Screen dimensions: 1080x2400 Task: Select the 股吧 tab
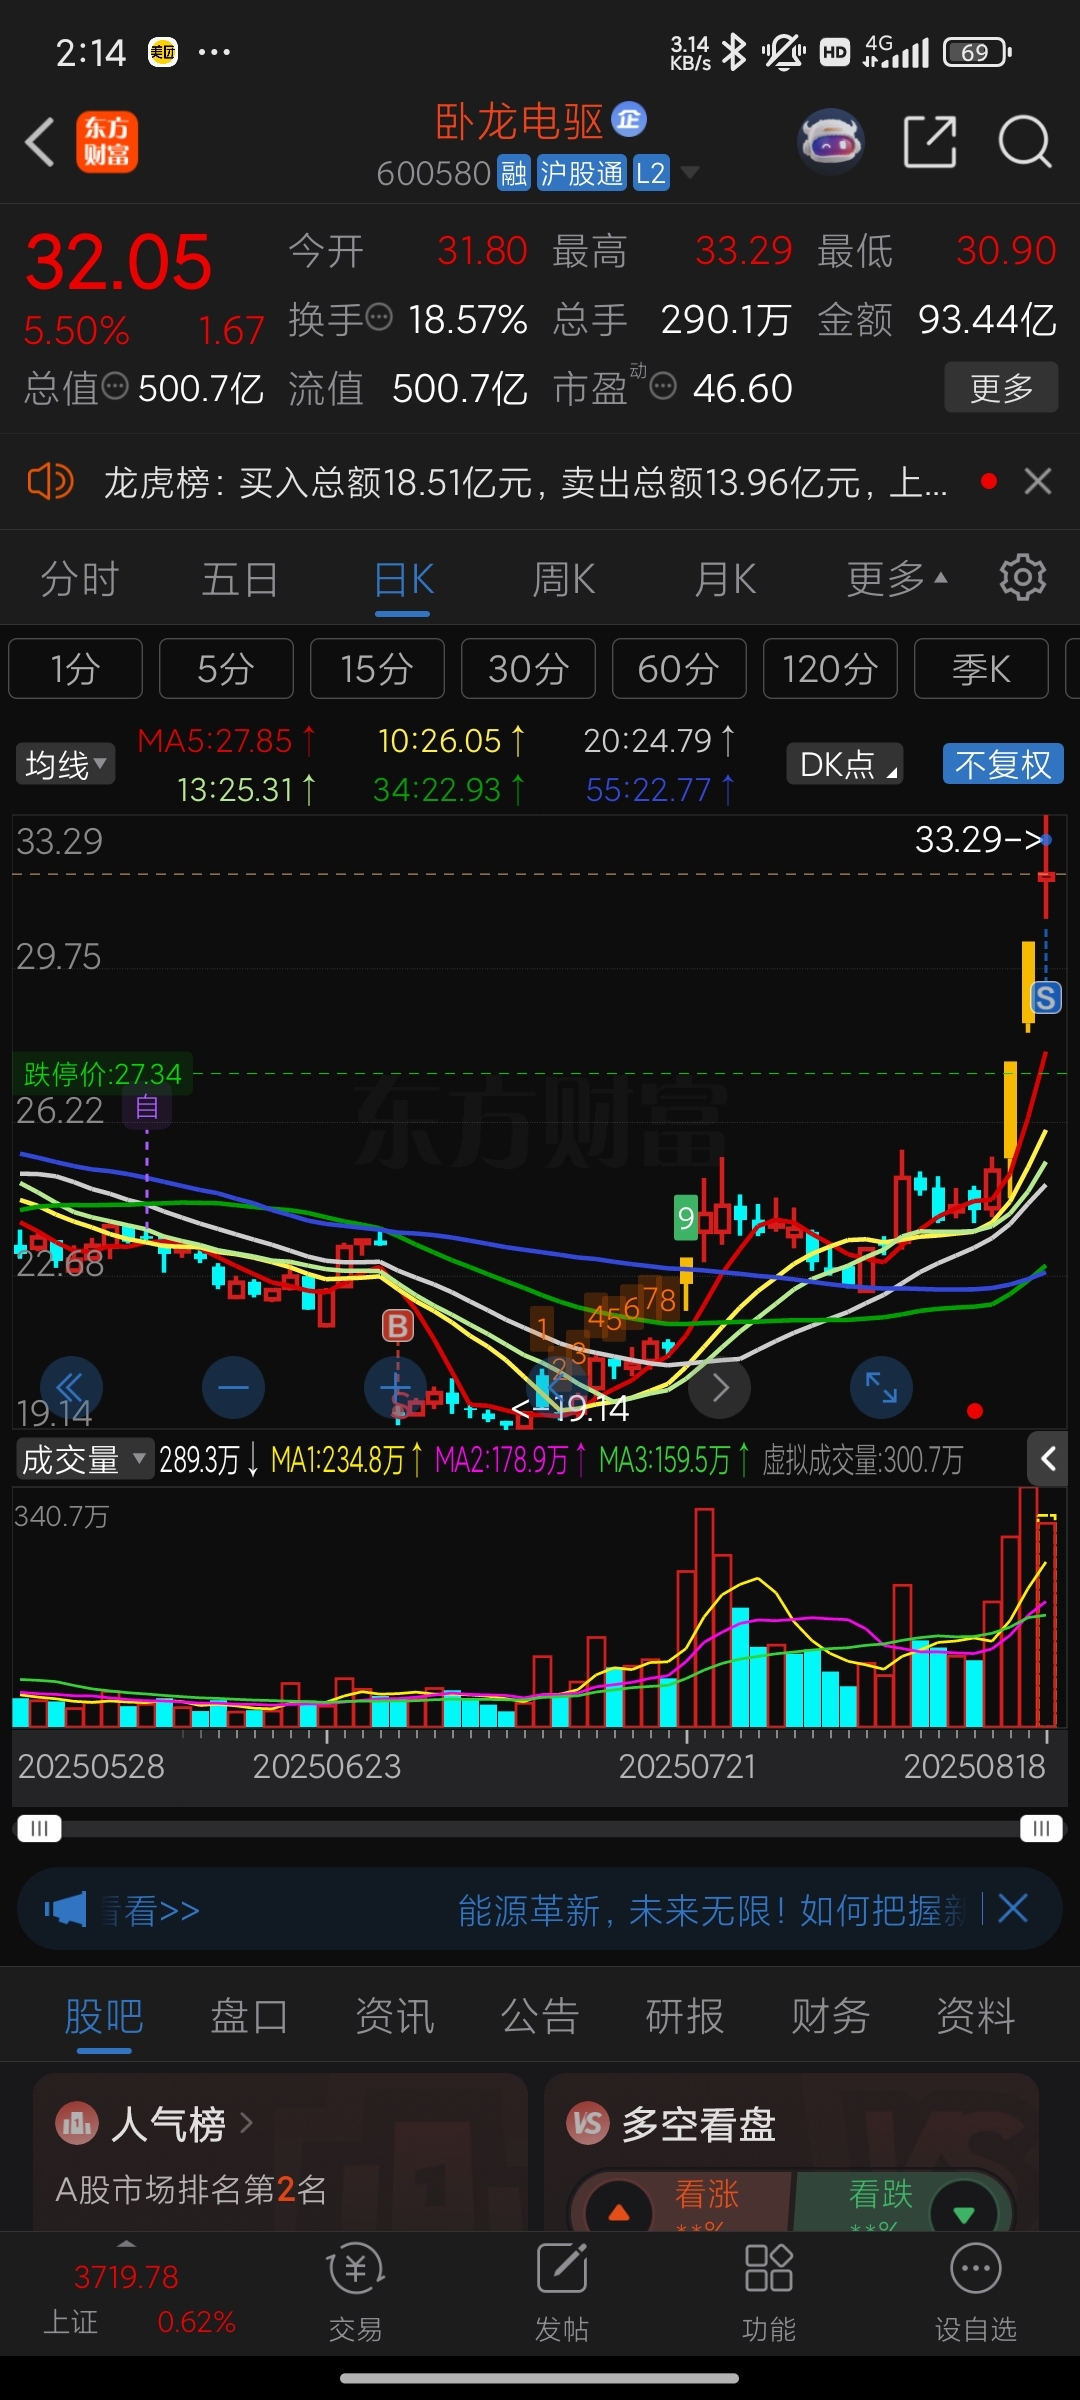coord(104,2016)
